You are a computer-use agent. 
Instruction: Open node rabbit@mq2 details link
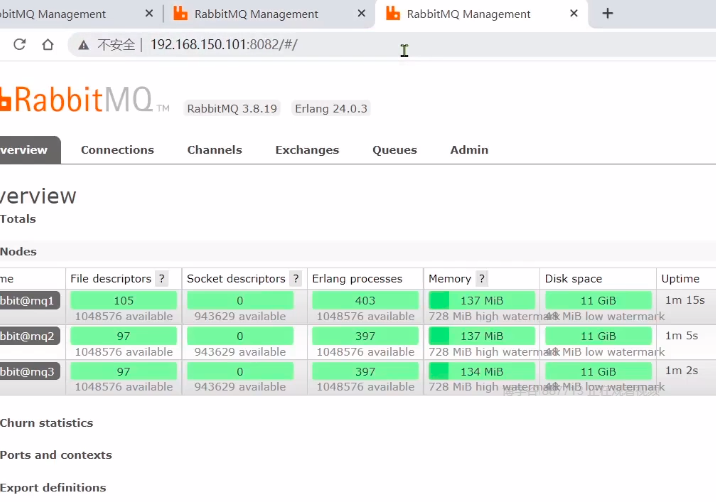click(x=30, y=336)
